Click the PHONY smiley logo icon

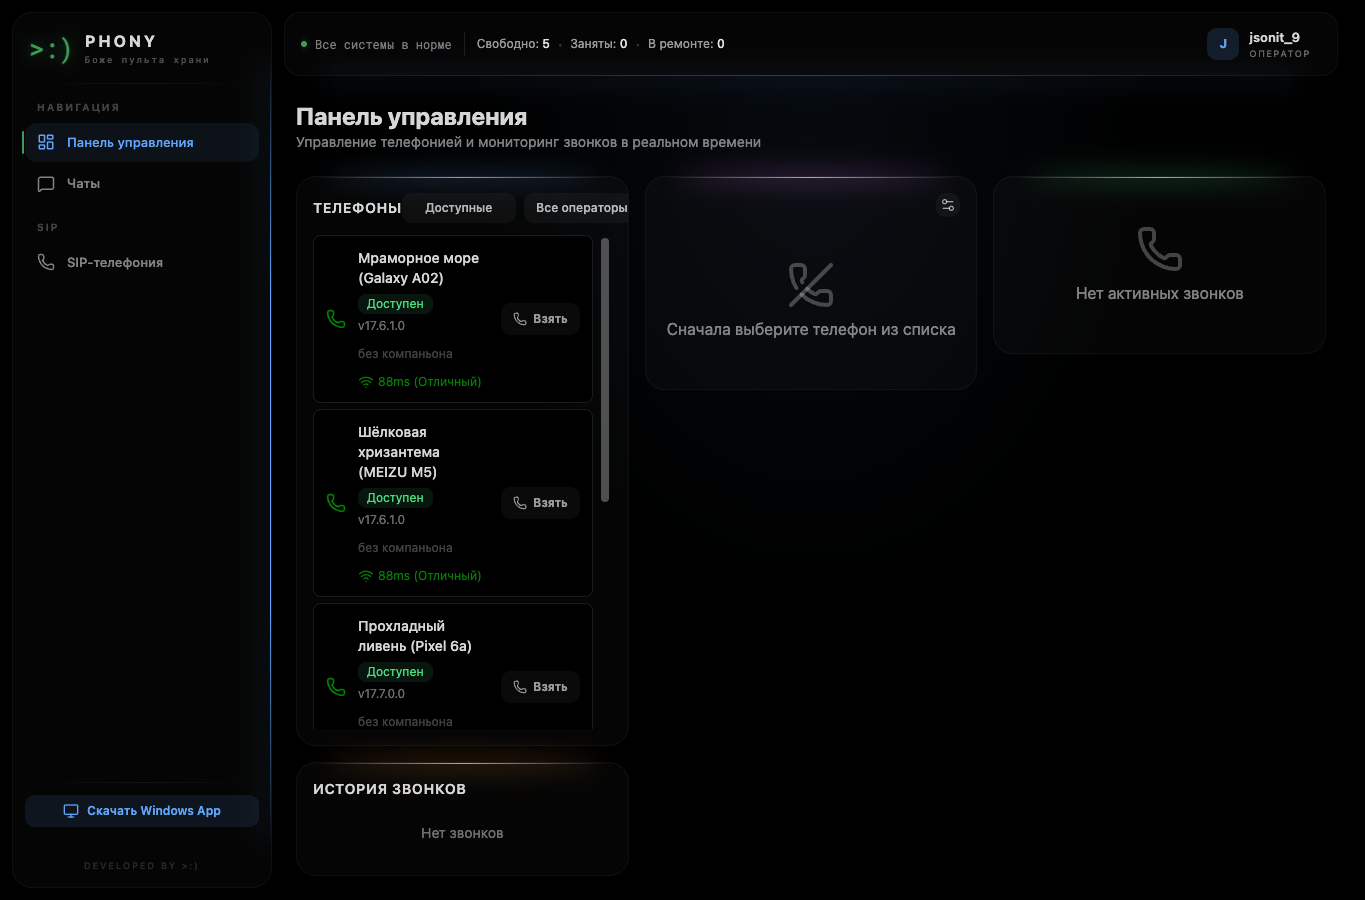point(50,49)
